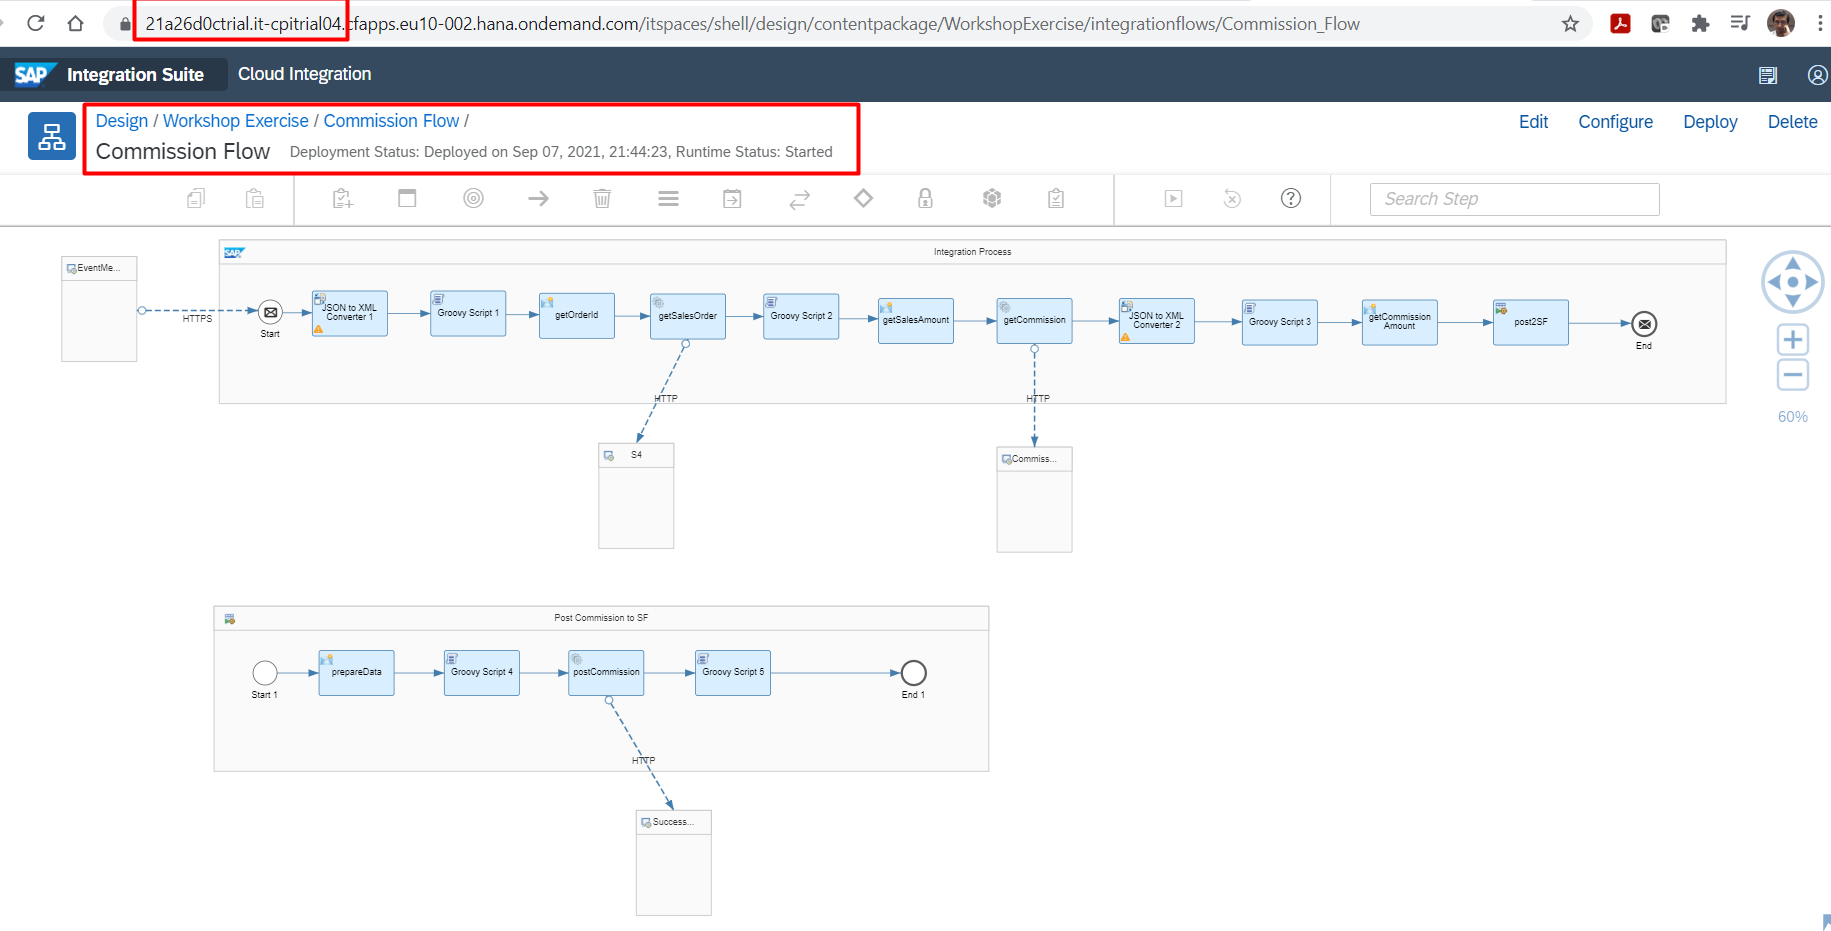
Task: Open the Commission Flow breadcrumb link
Action: pos(391,121)
